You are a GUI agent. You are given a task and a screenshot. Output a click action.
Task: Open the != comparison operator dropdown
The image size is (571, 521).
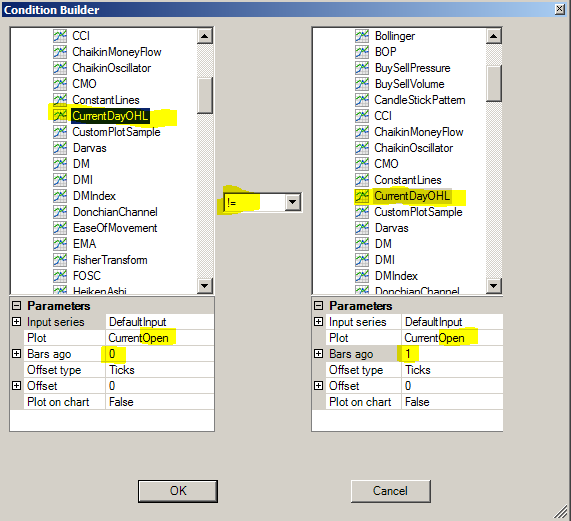(293, 202)
